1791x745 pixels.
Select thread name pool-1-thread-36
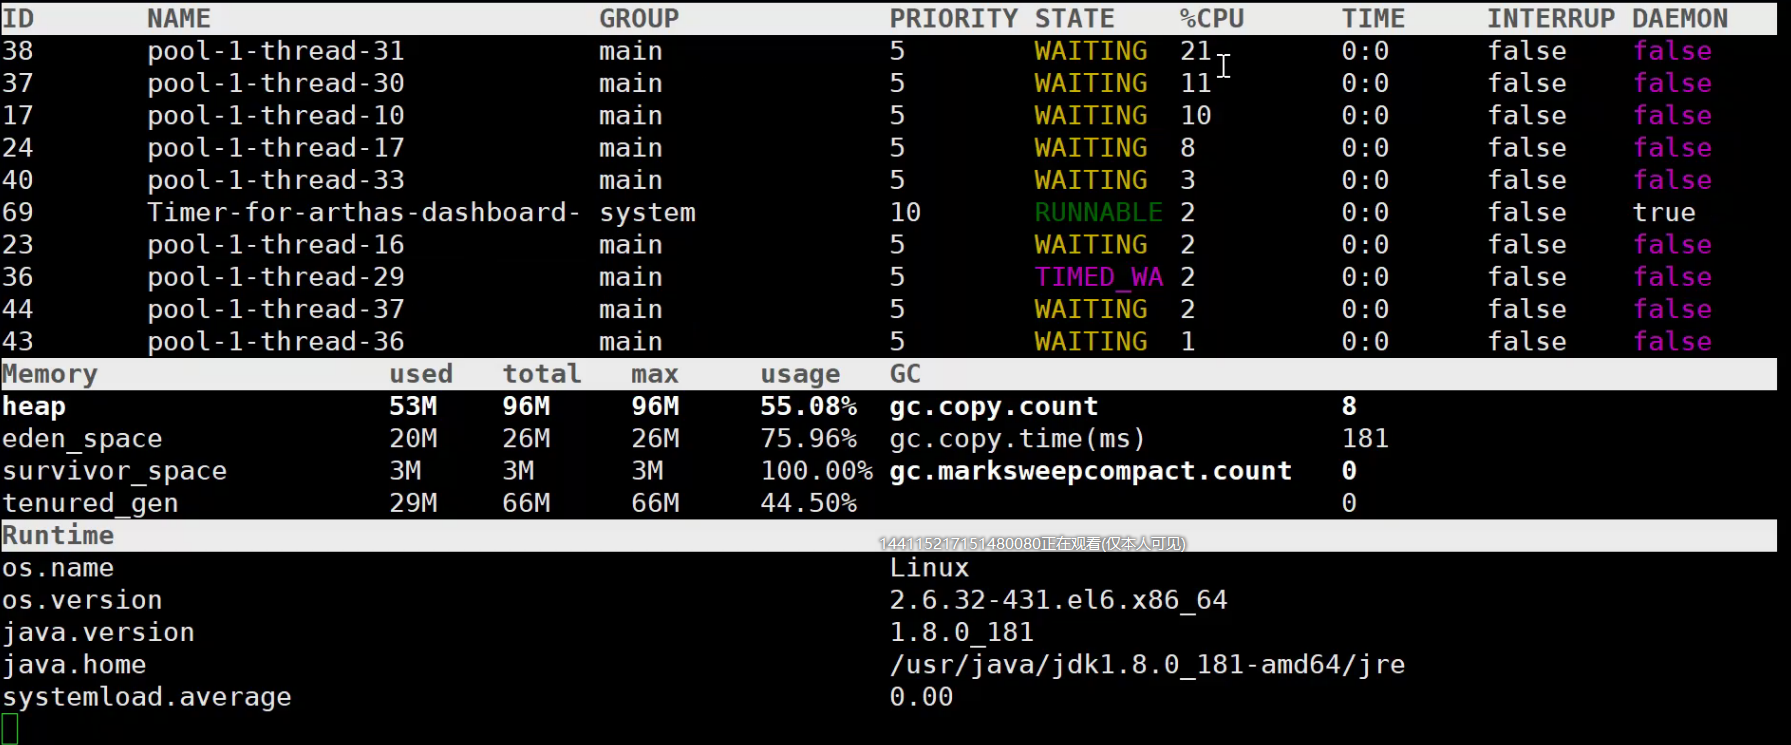[x=276, y=342]
